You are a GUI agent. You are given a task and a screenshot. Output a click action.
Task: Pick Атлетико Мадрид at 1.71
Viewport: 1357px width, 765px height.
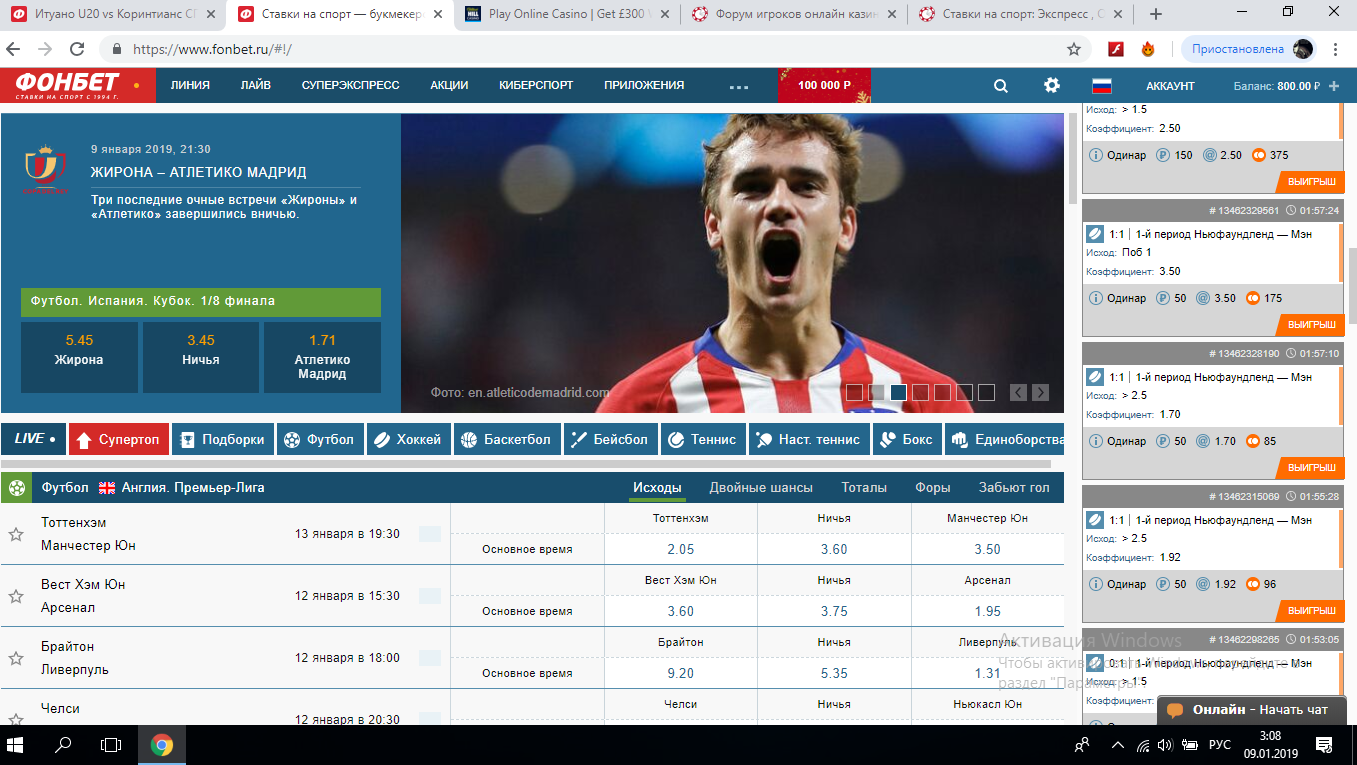(322, 357)
